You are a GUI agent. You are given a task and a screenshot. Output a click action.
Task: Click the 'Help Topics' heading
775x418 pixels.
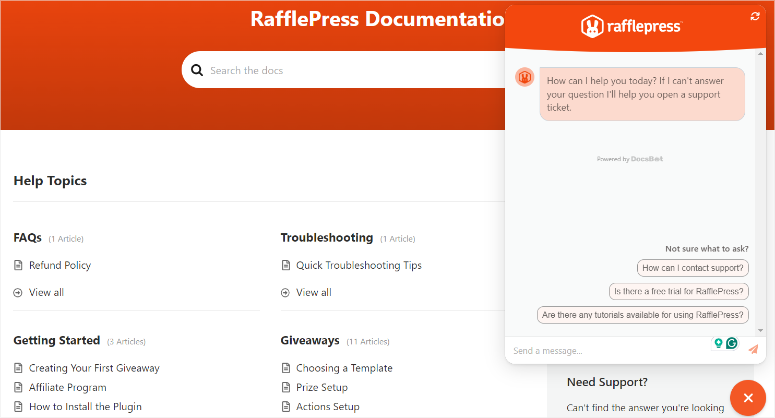click(x=50, y=181)
